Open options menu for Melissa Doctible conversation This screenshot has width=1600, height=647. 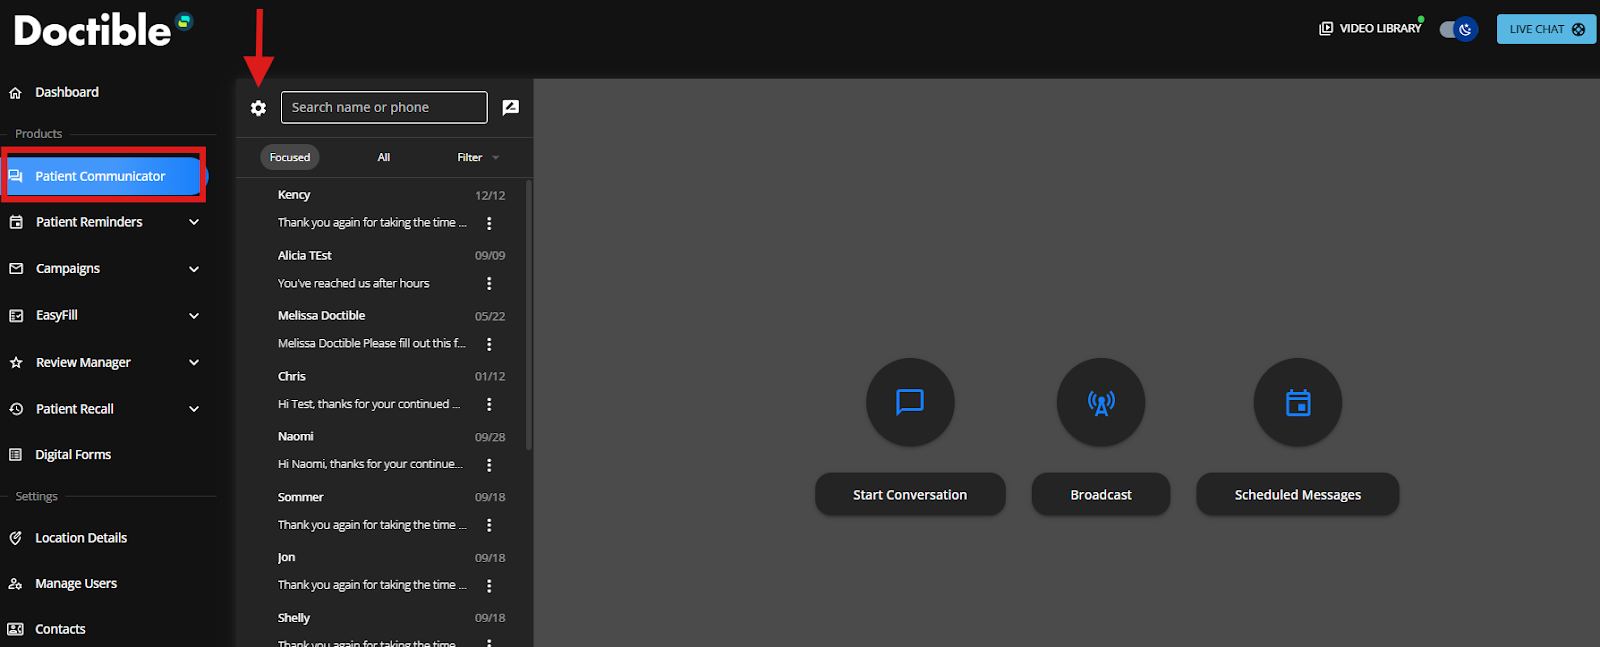[x=489, y=344]
